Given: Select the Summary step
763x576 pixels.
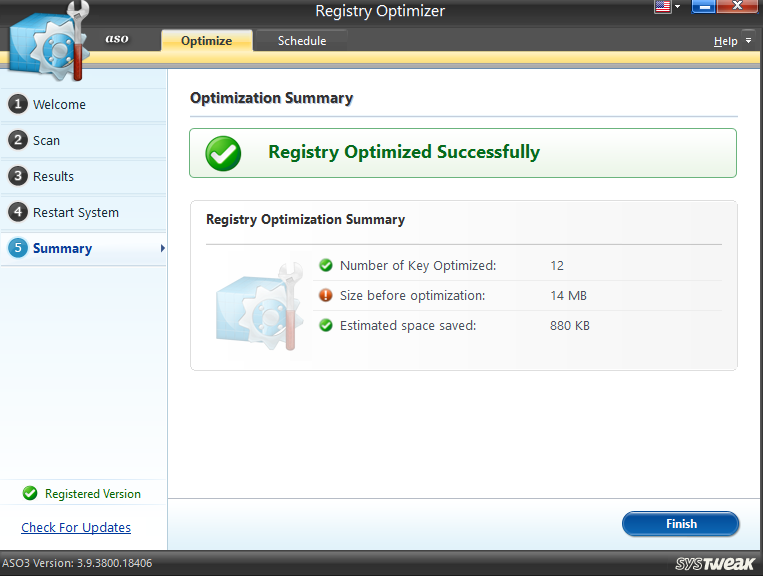Looking at the screenshot, I should pyautogui.click(x=83, y=248).
